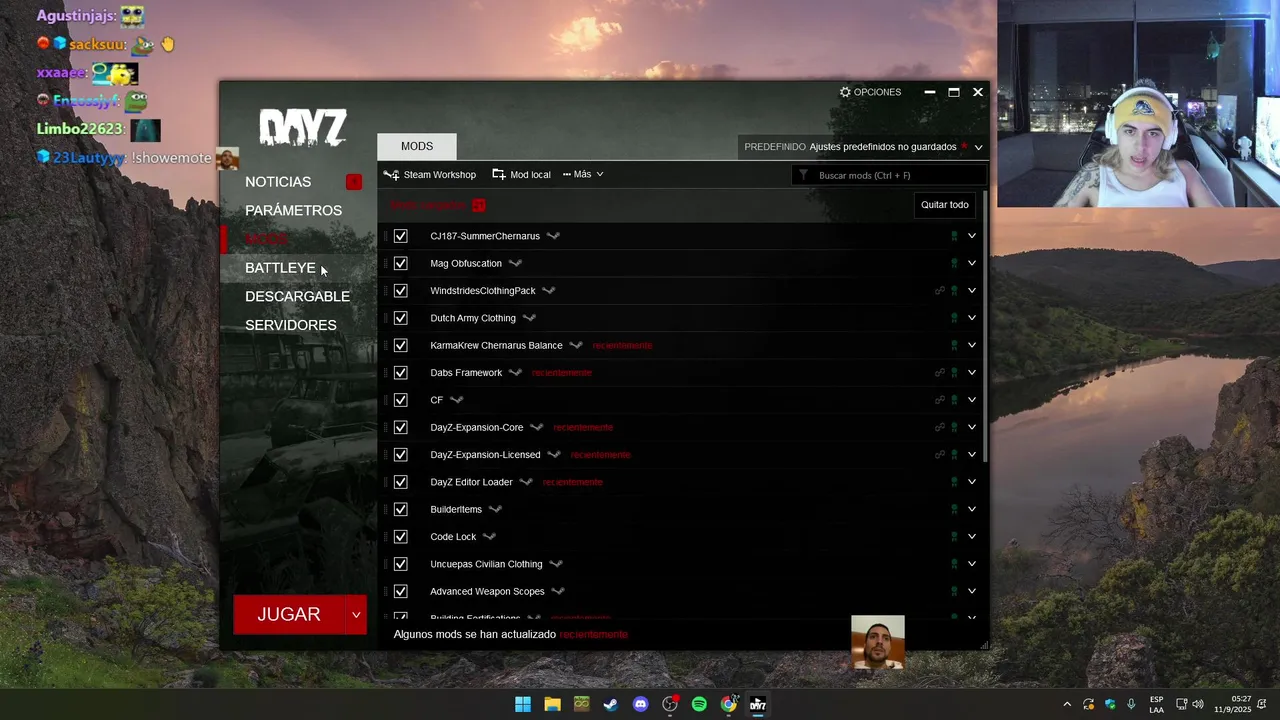Viewport: 1280px width, 720px height.
Task: Click dependency link icon on DayZ-Expansion-Licensed row
Action: tap(939, 455)
